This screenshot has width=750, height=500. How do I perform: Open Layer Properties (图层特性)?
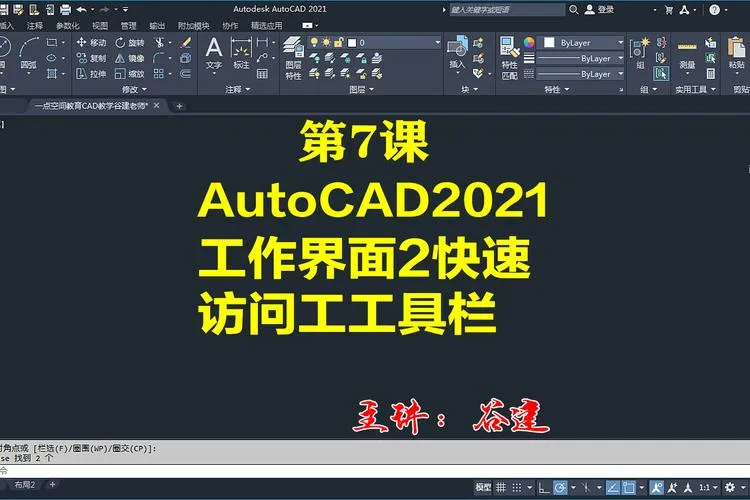tap(293, 58)
